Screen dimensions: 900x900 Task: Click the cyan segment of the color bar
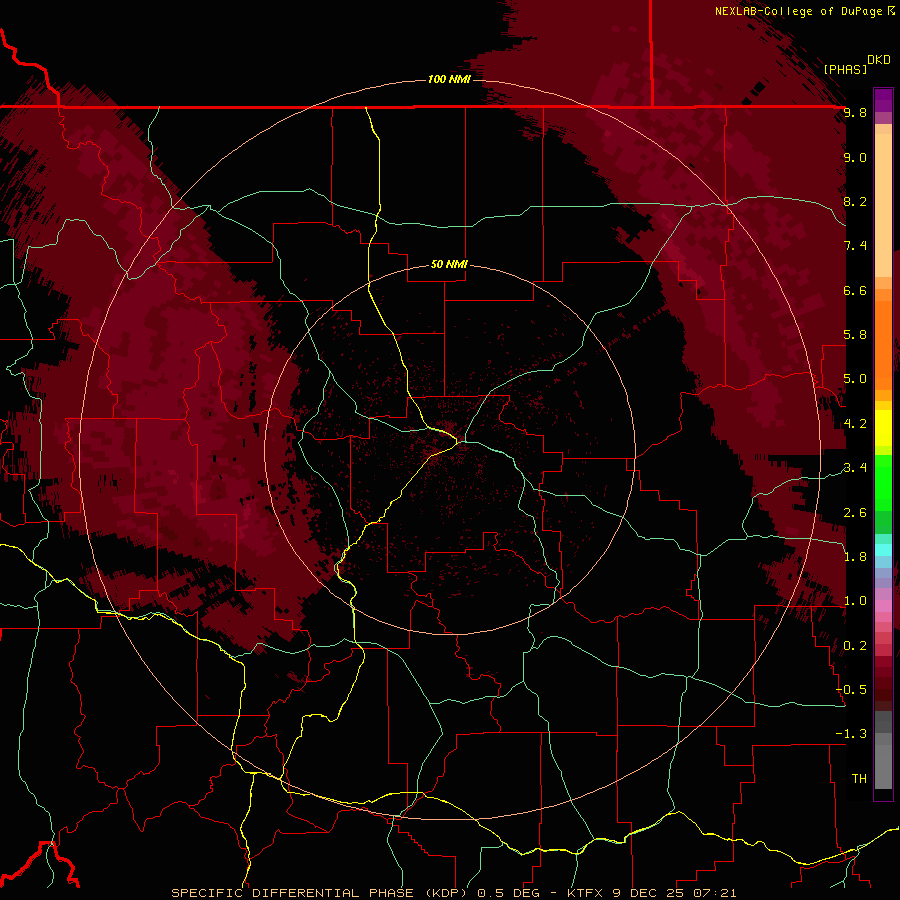(x=883, y=550)
